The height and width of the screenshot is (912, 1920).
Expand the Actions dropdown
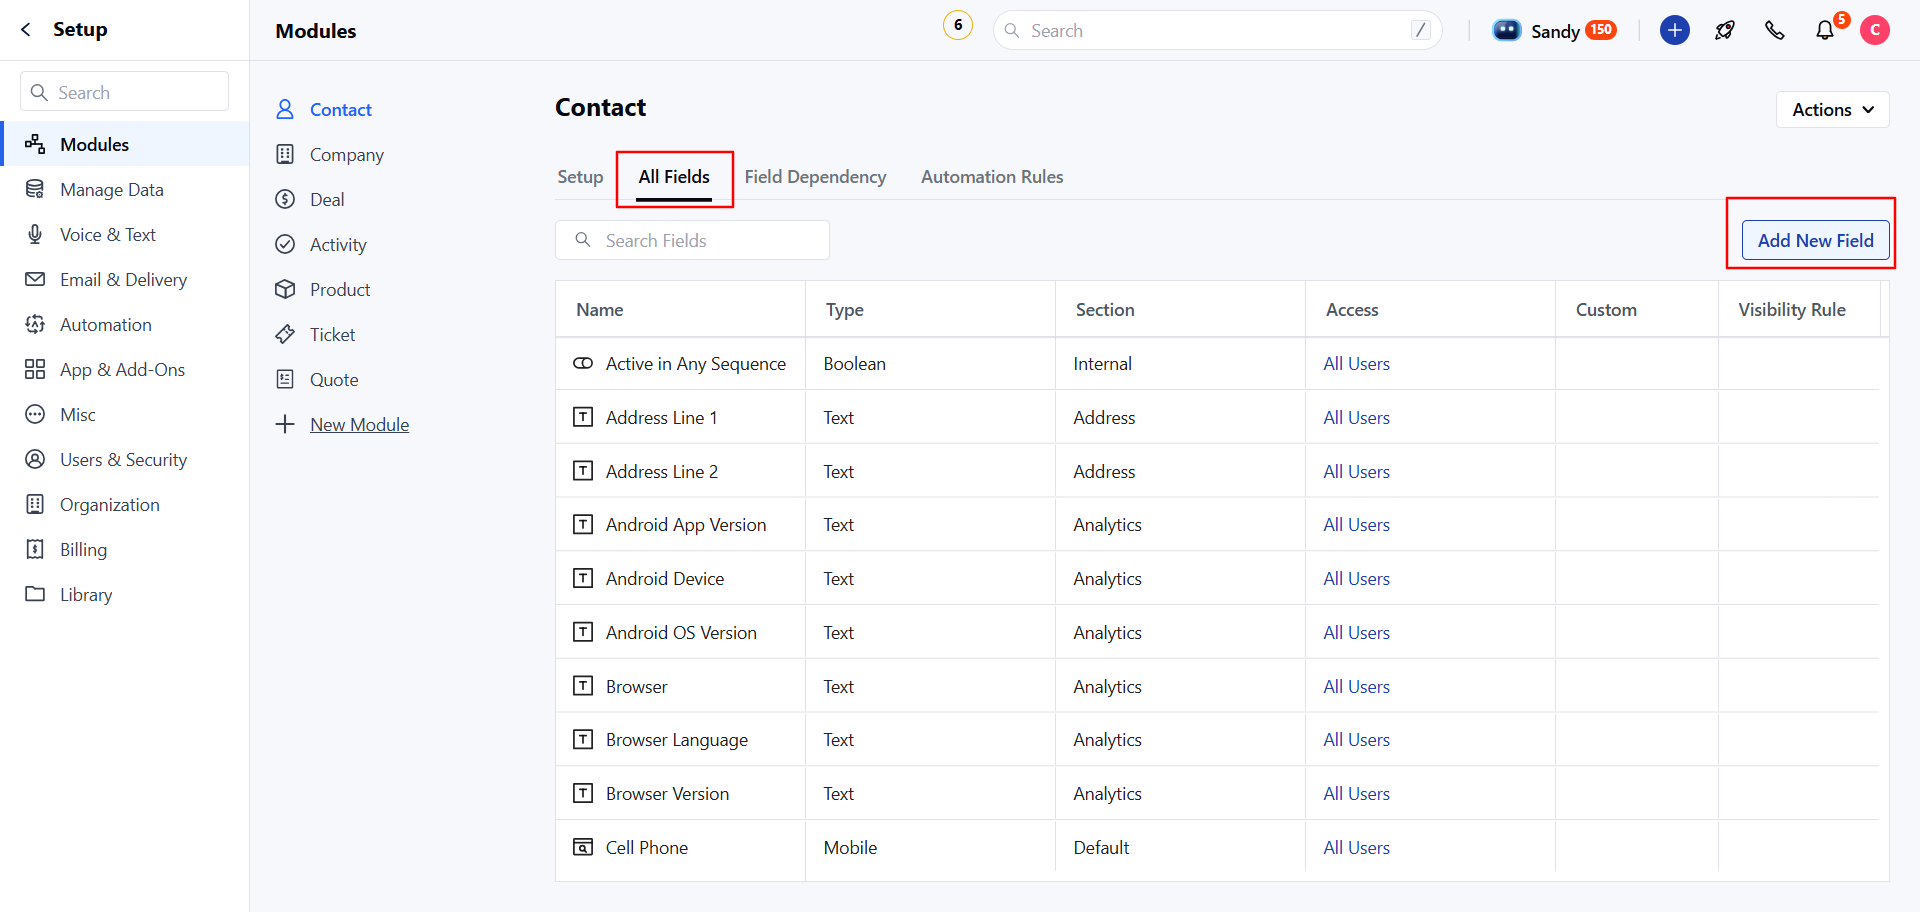1832,110
